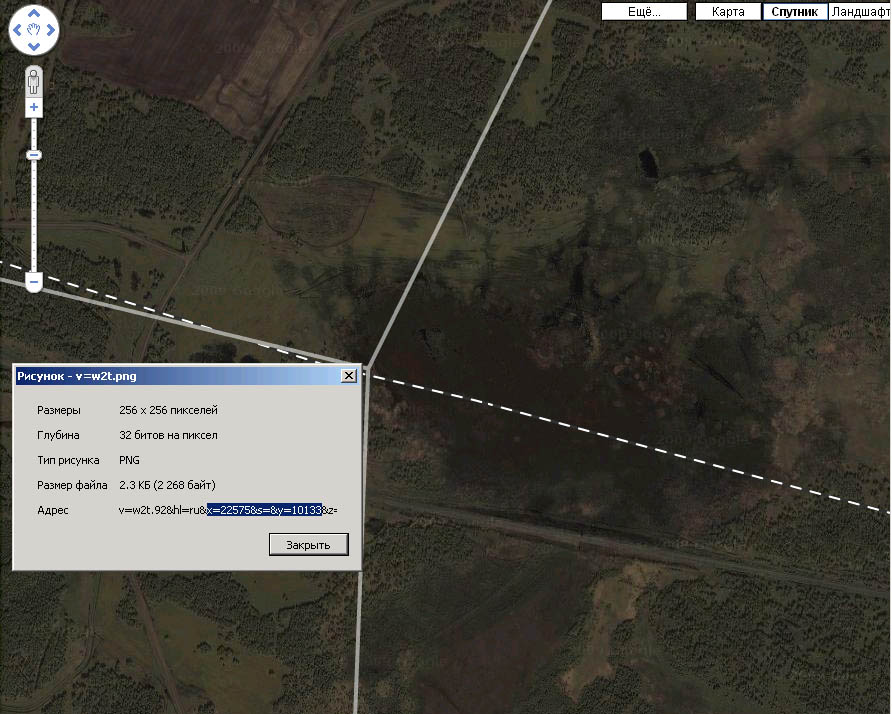The height and width of the screenshot is (714, 892).
Task: Click the zoom slider handle
Action: click(34, 155)
